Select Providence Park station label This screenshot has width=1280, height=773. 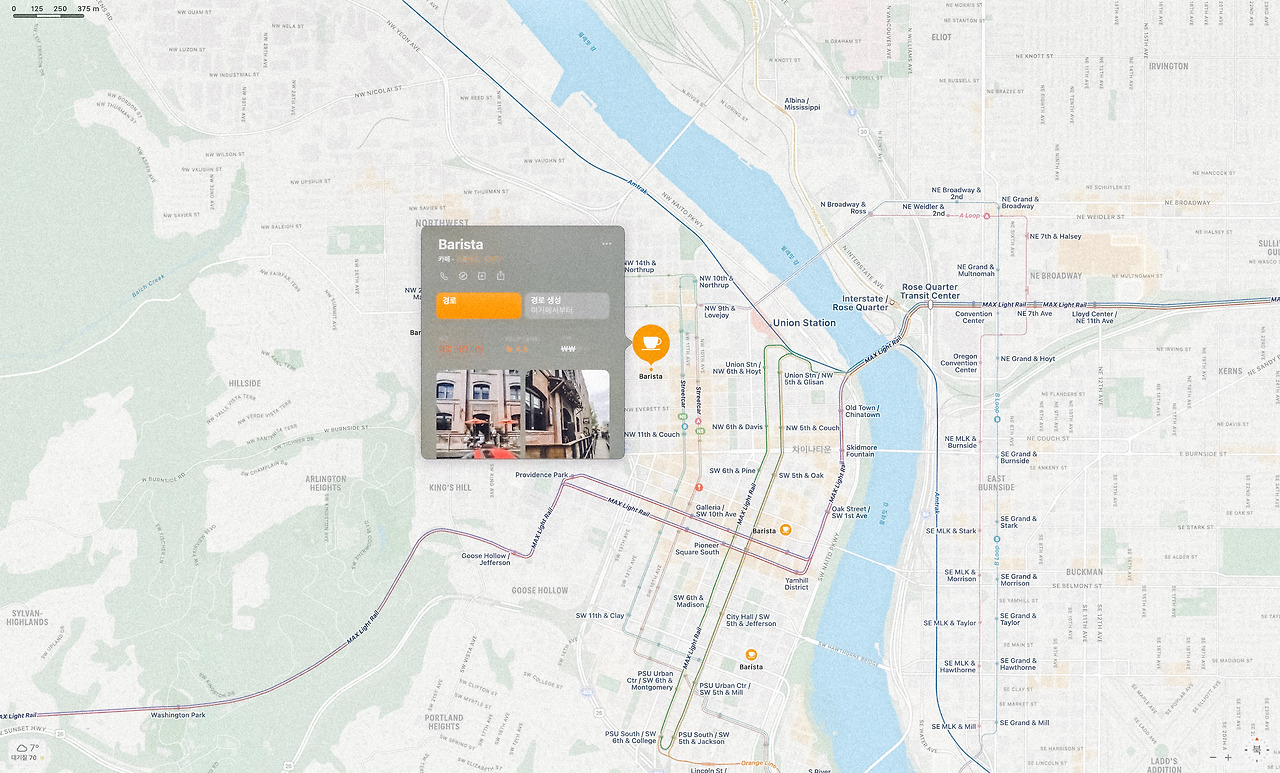pyautogui.click(x=542, y=475)
